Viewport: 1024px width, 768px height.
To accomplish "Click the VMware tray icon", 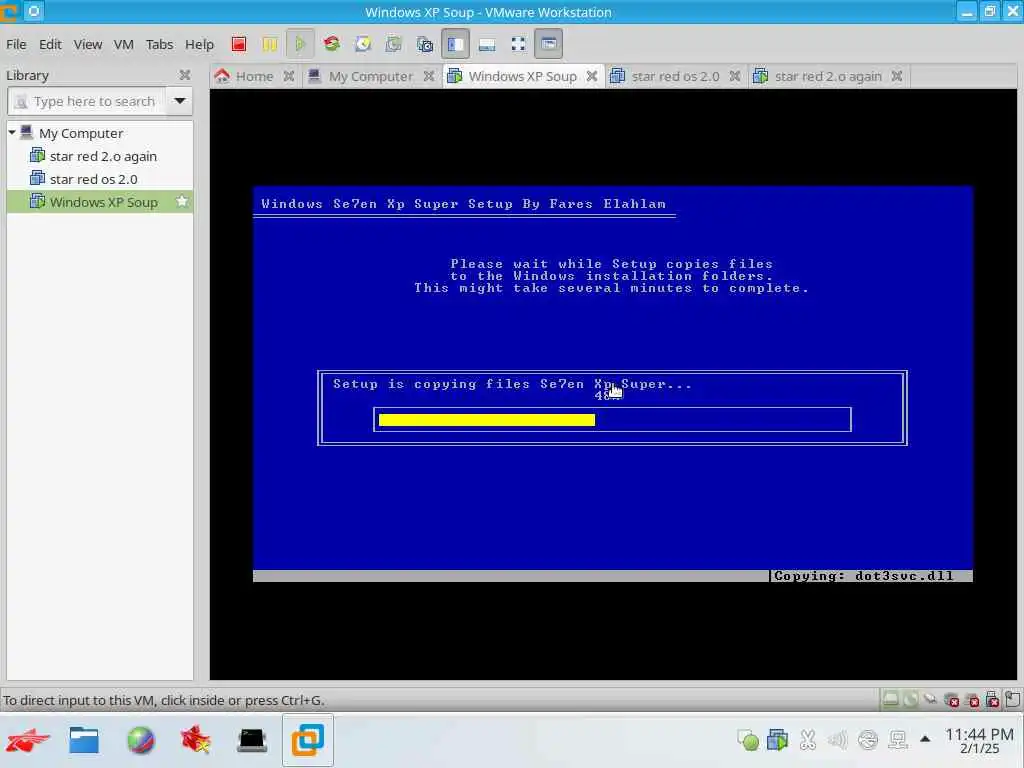I will tap(777, 740).
